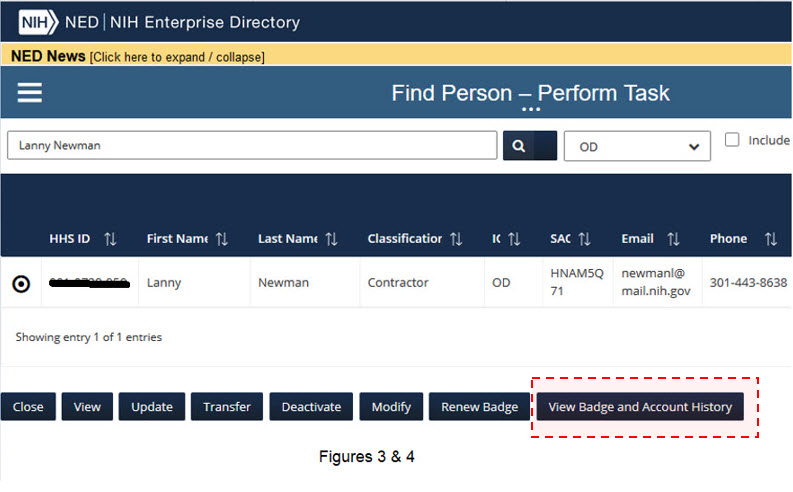The width and height of the screenshot is (793, 492).
Task: Select the Lanny Newman row radio button
Action: tap(21, 284)
